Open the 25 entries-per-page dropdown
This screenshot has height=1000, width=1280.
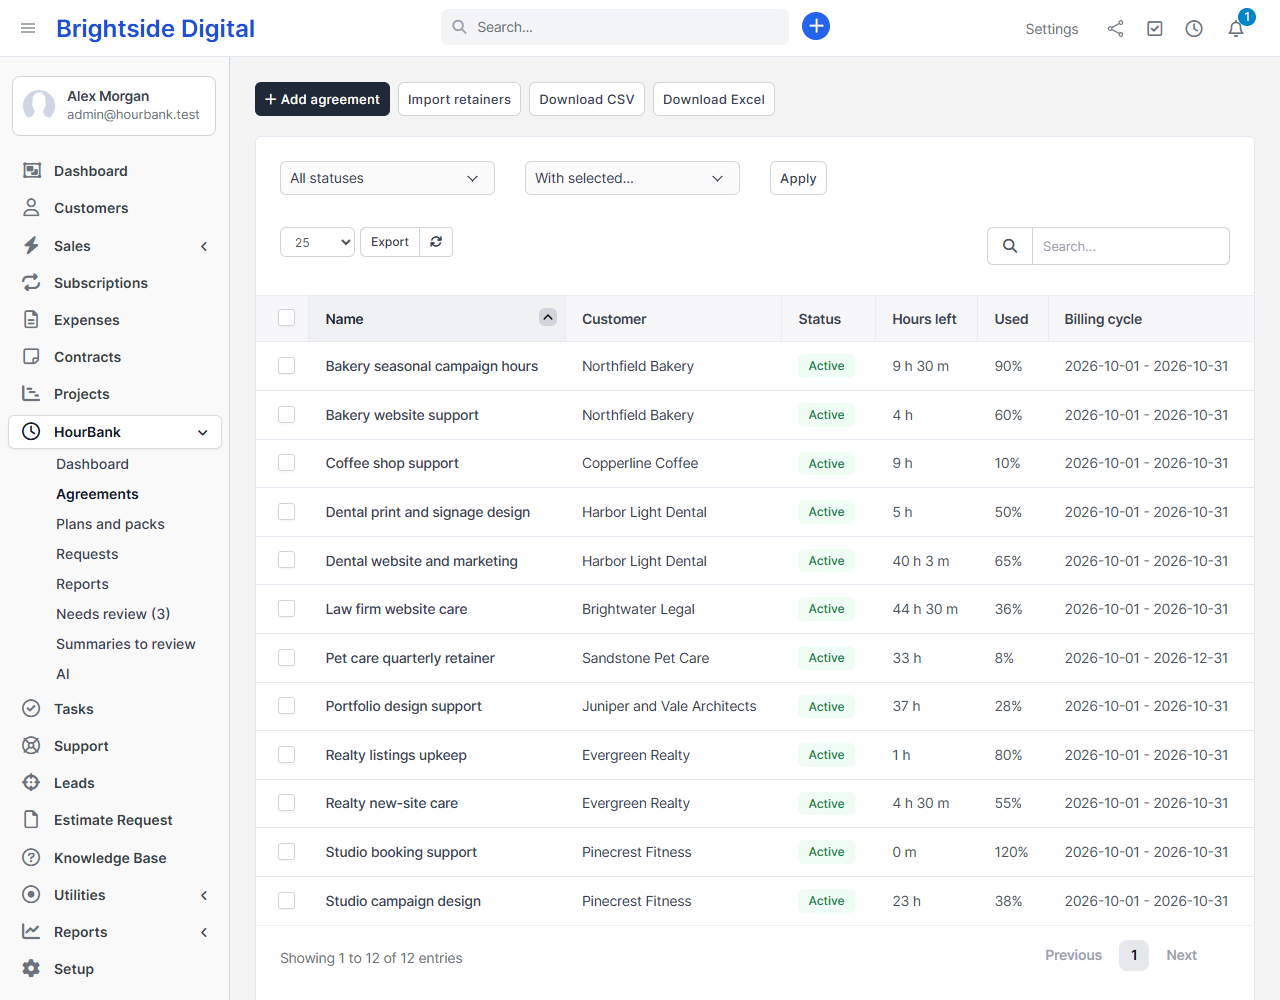coord(318,242)
